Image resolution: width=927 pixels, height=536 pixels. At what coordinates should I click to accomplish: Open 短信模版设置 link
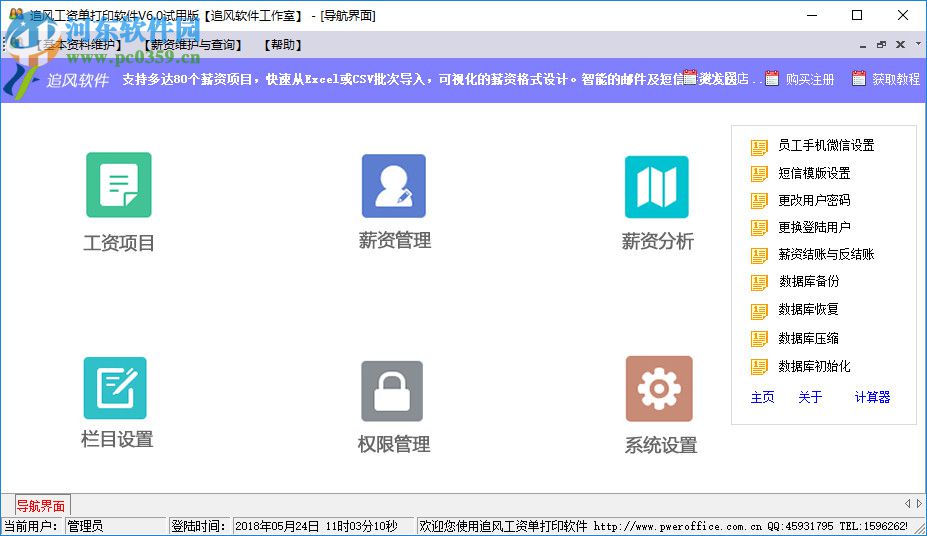click(x=814, y=173)
